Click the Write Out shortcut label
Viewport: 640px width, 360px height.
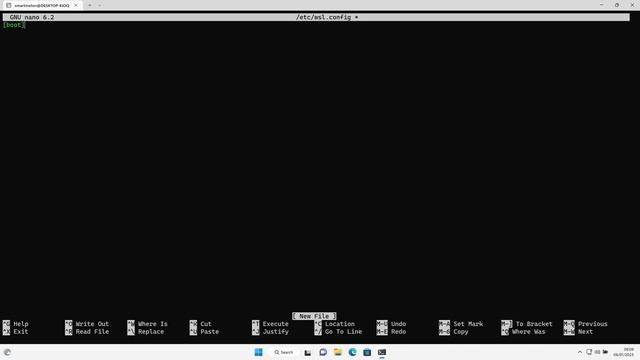point(92,324)
